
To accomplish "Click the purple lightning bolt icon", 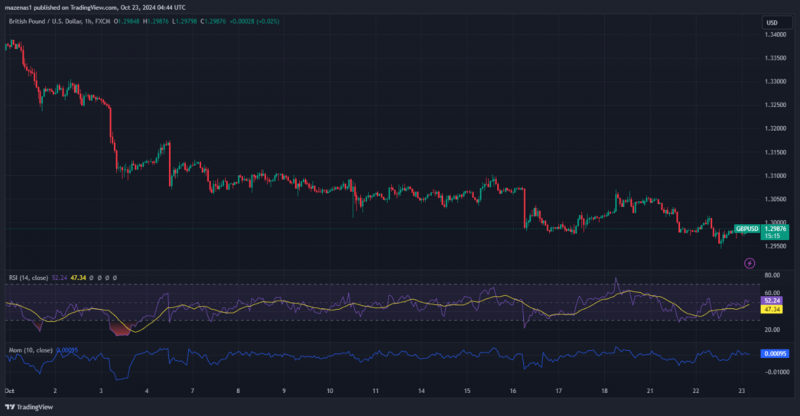I will [749, 263].
